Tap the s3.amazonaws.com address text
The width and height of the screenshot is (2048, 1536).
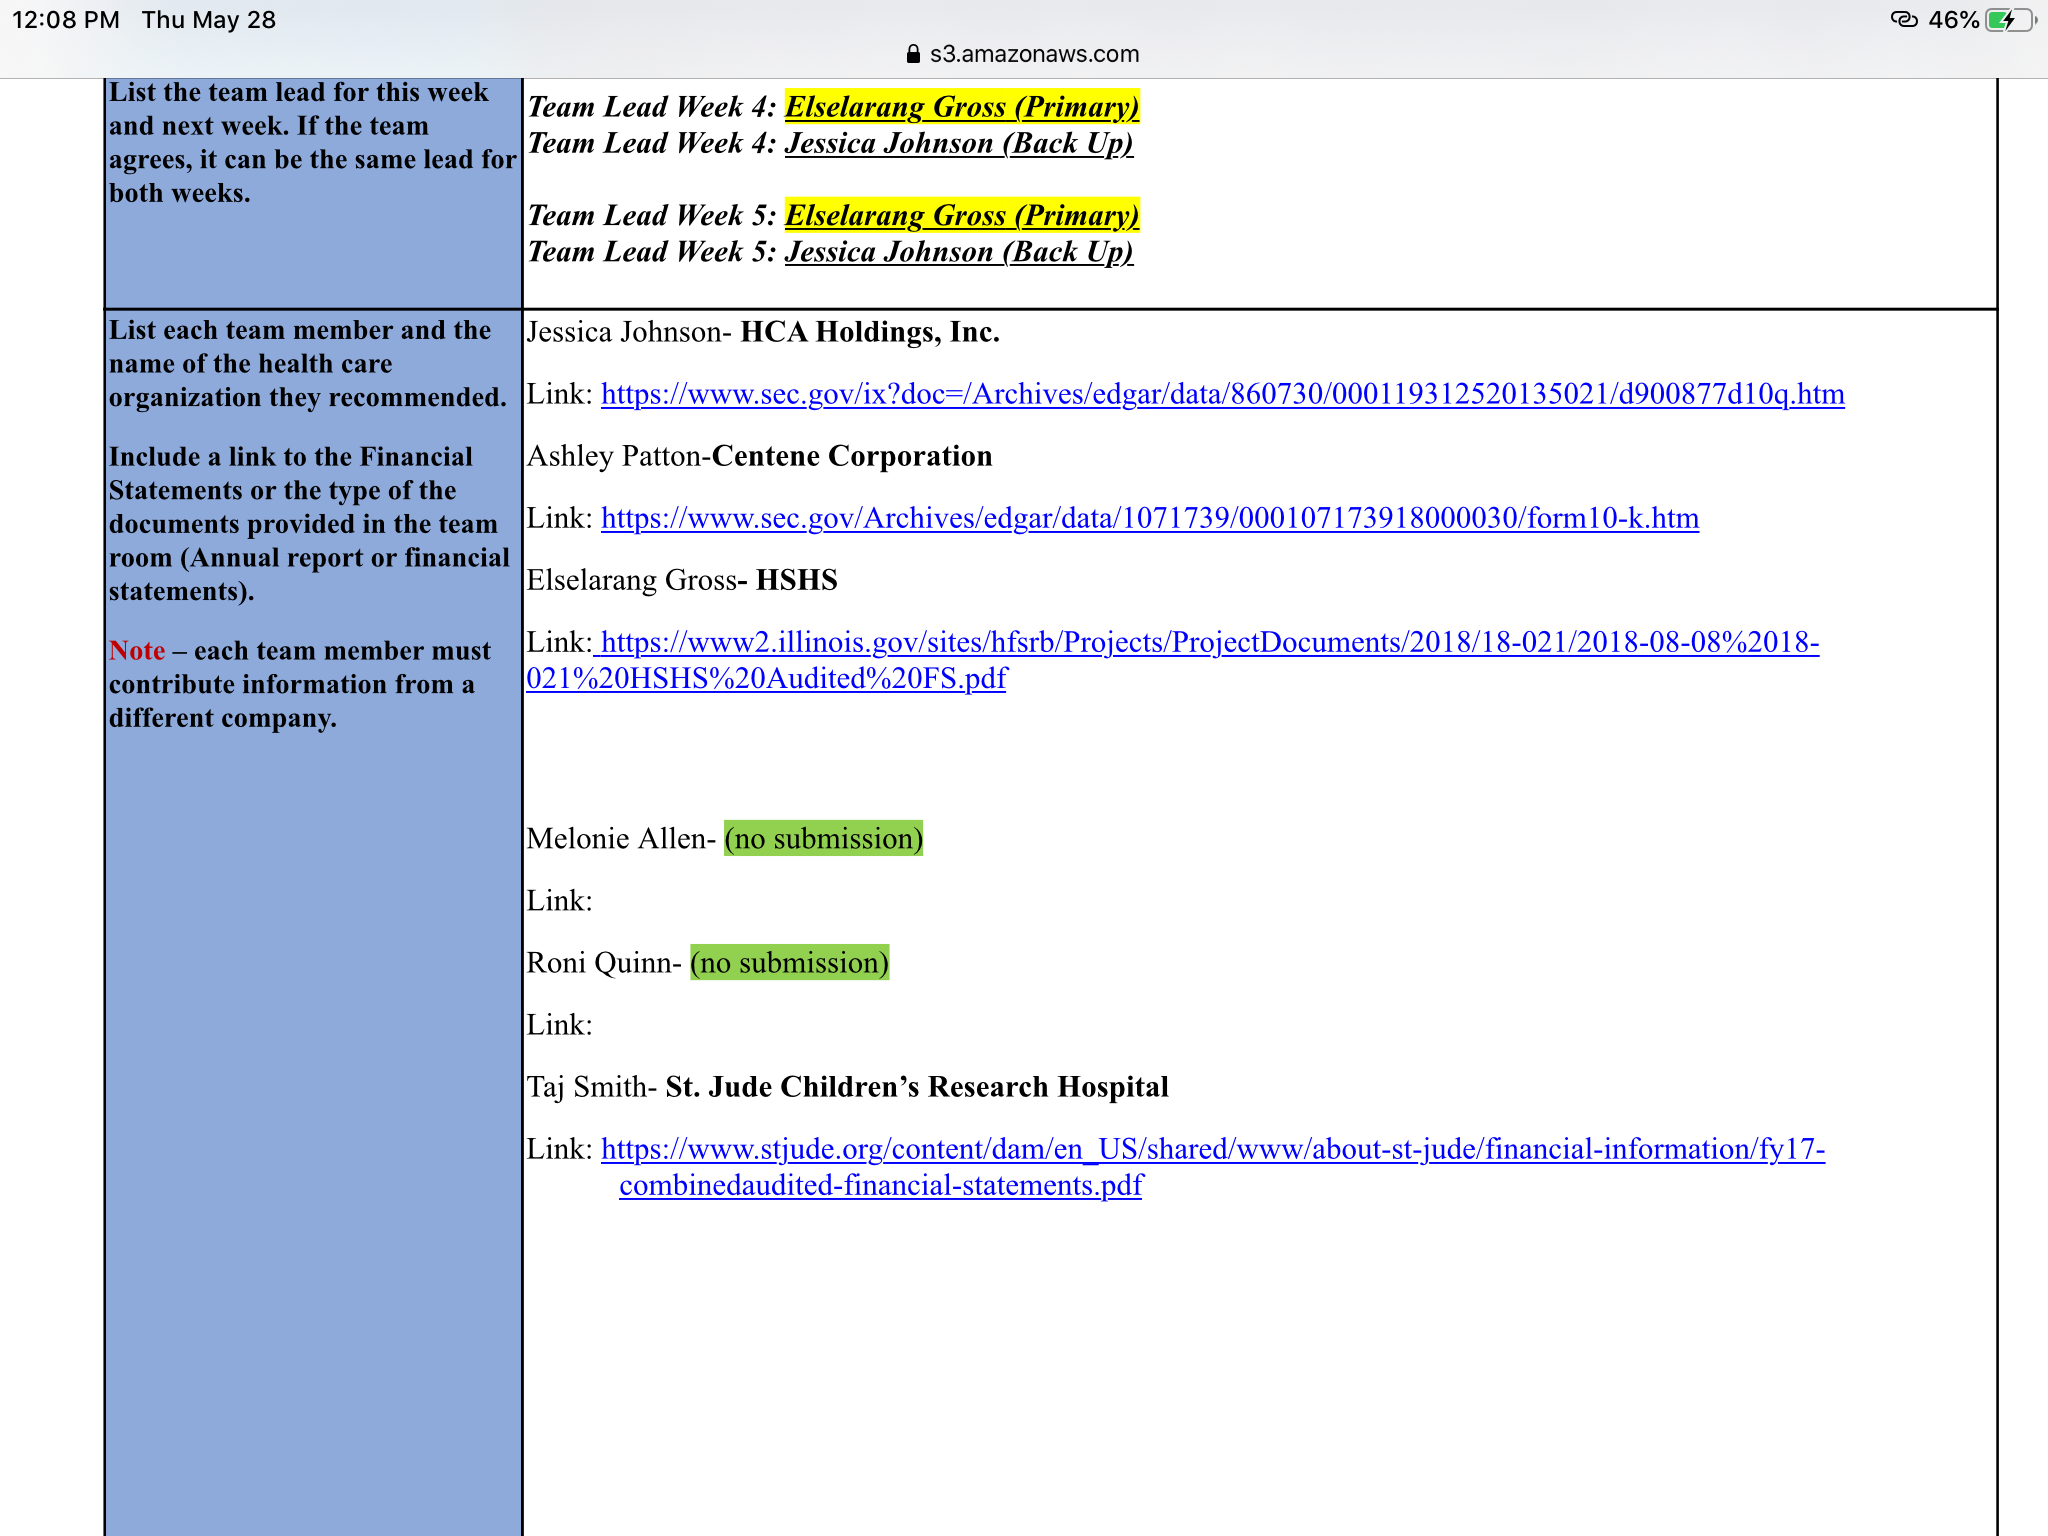[1034, 54]
